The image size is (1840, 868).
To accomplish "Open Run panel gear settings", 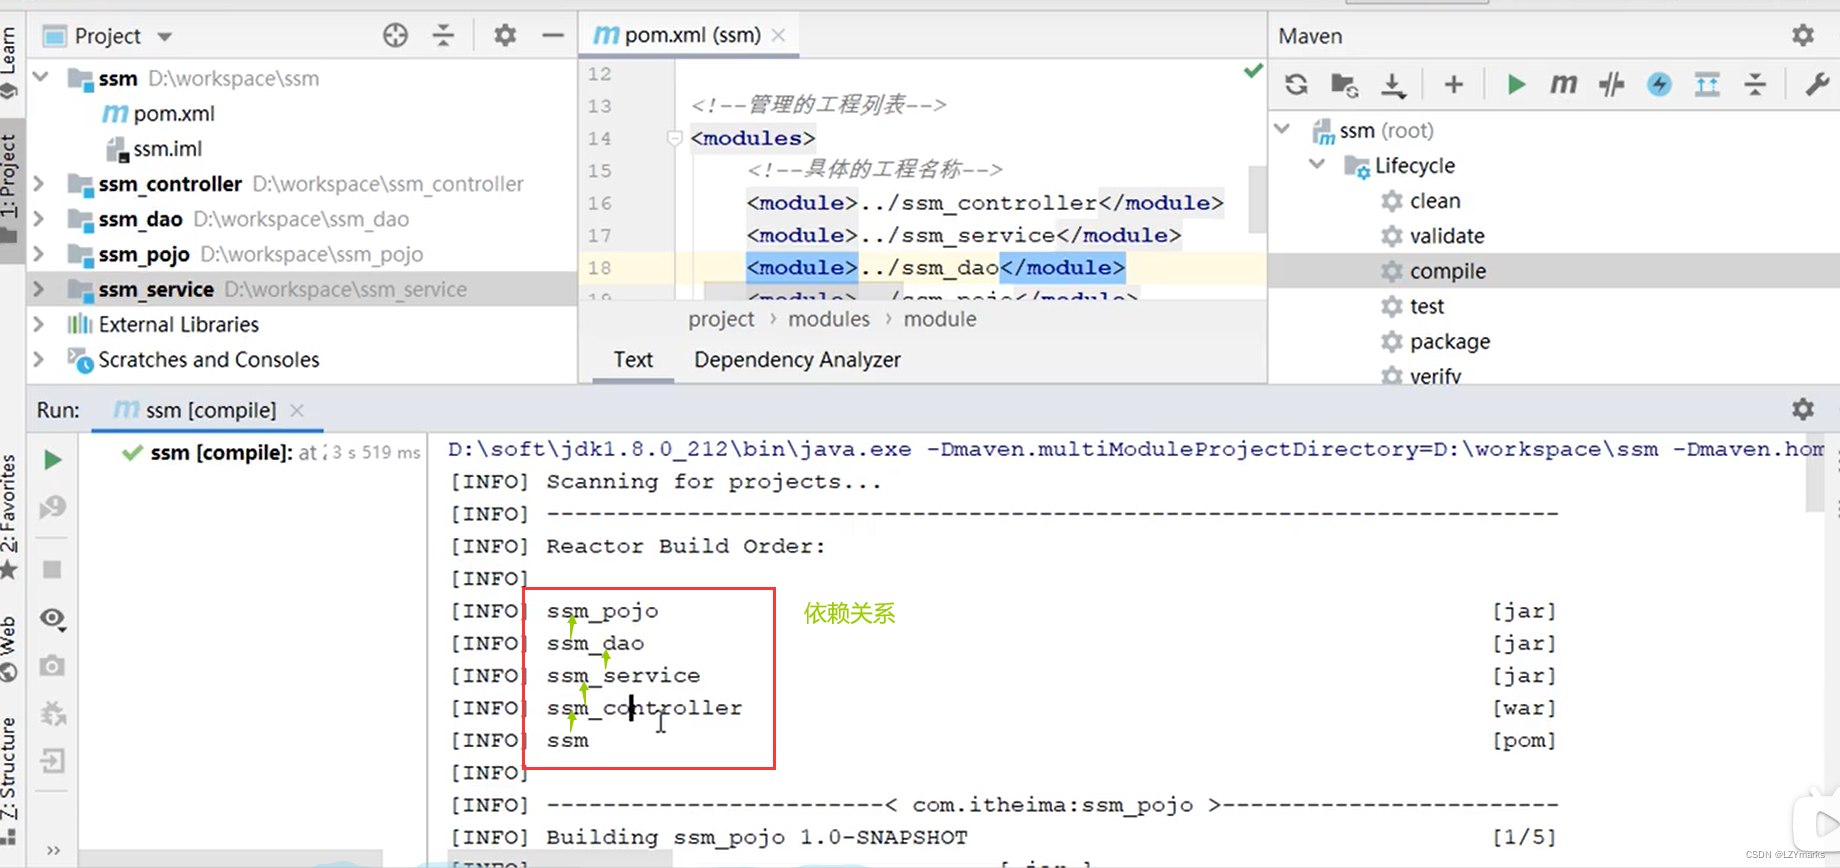I will (x=1803, y=409).
